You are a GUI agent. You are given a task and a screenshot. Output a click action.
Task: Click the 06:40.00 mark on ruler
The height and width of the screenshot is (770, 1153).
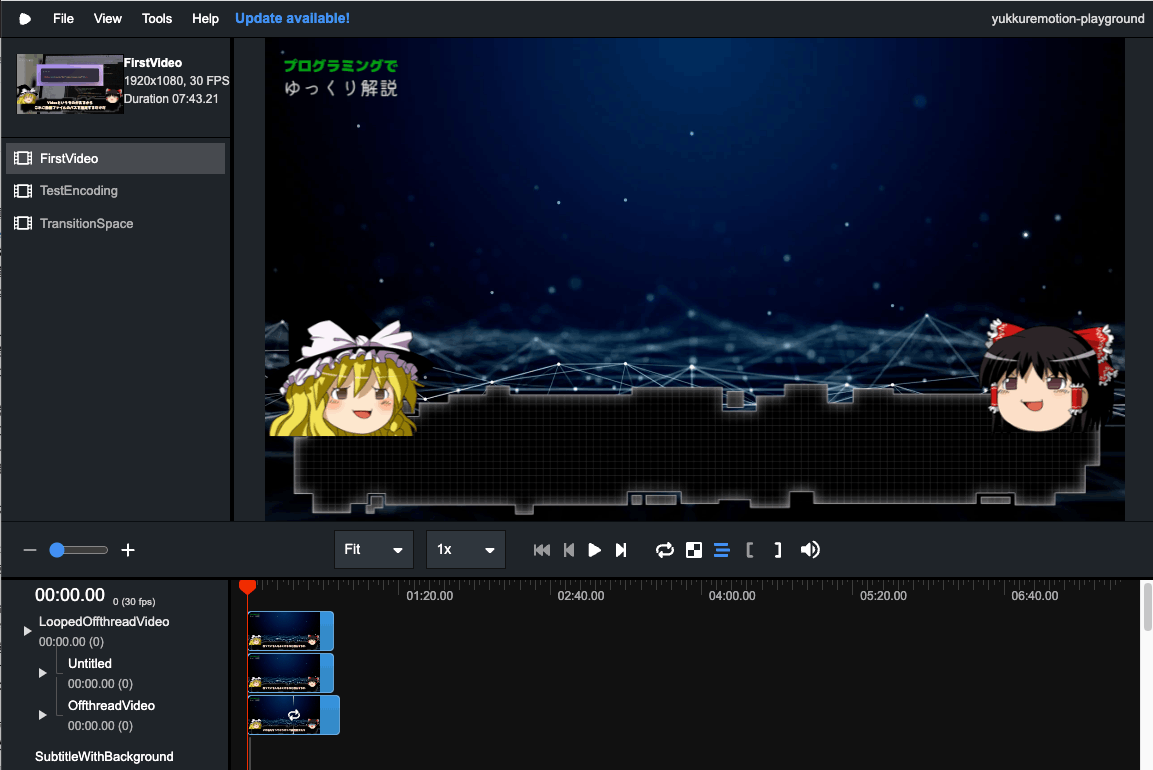pos(1035,596)
